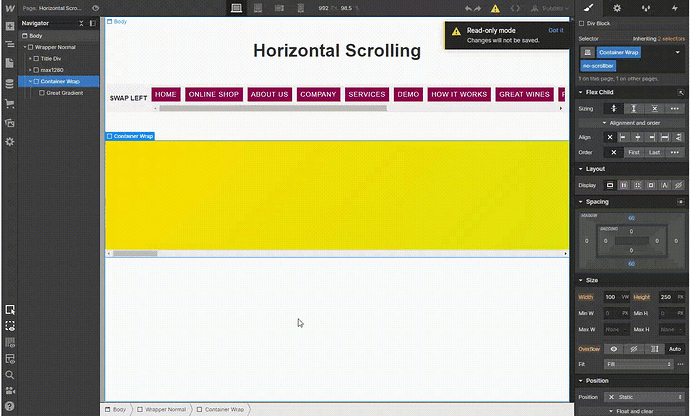The height and width of the screenshot is (416, 690).
Task: Open the Ecommerce cart icon
Action: pos(10,104)
